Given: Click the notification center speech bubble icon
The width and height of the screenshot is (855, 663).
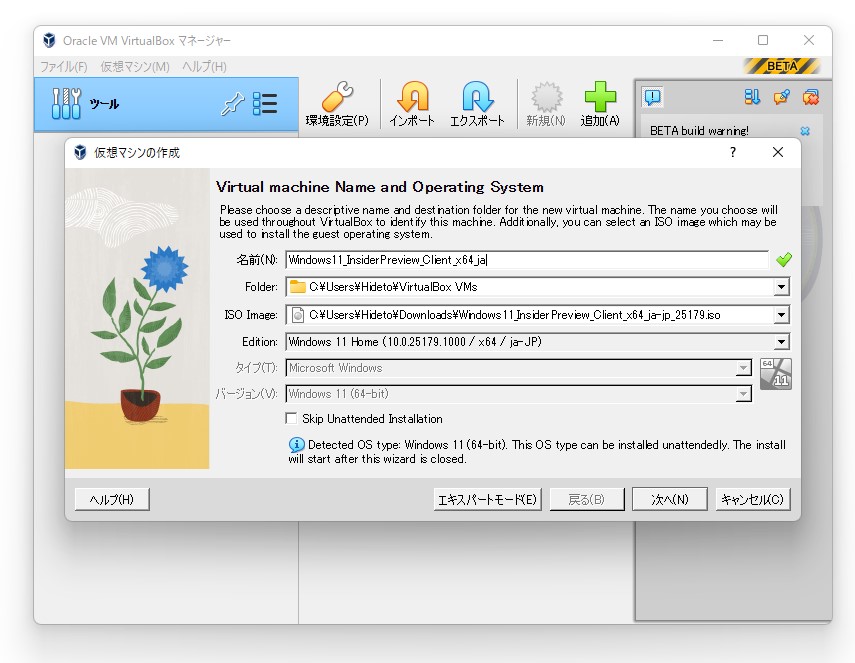Looking at the screenshot, I should coord(653,97).
